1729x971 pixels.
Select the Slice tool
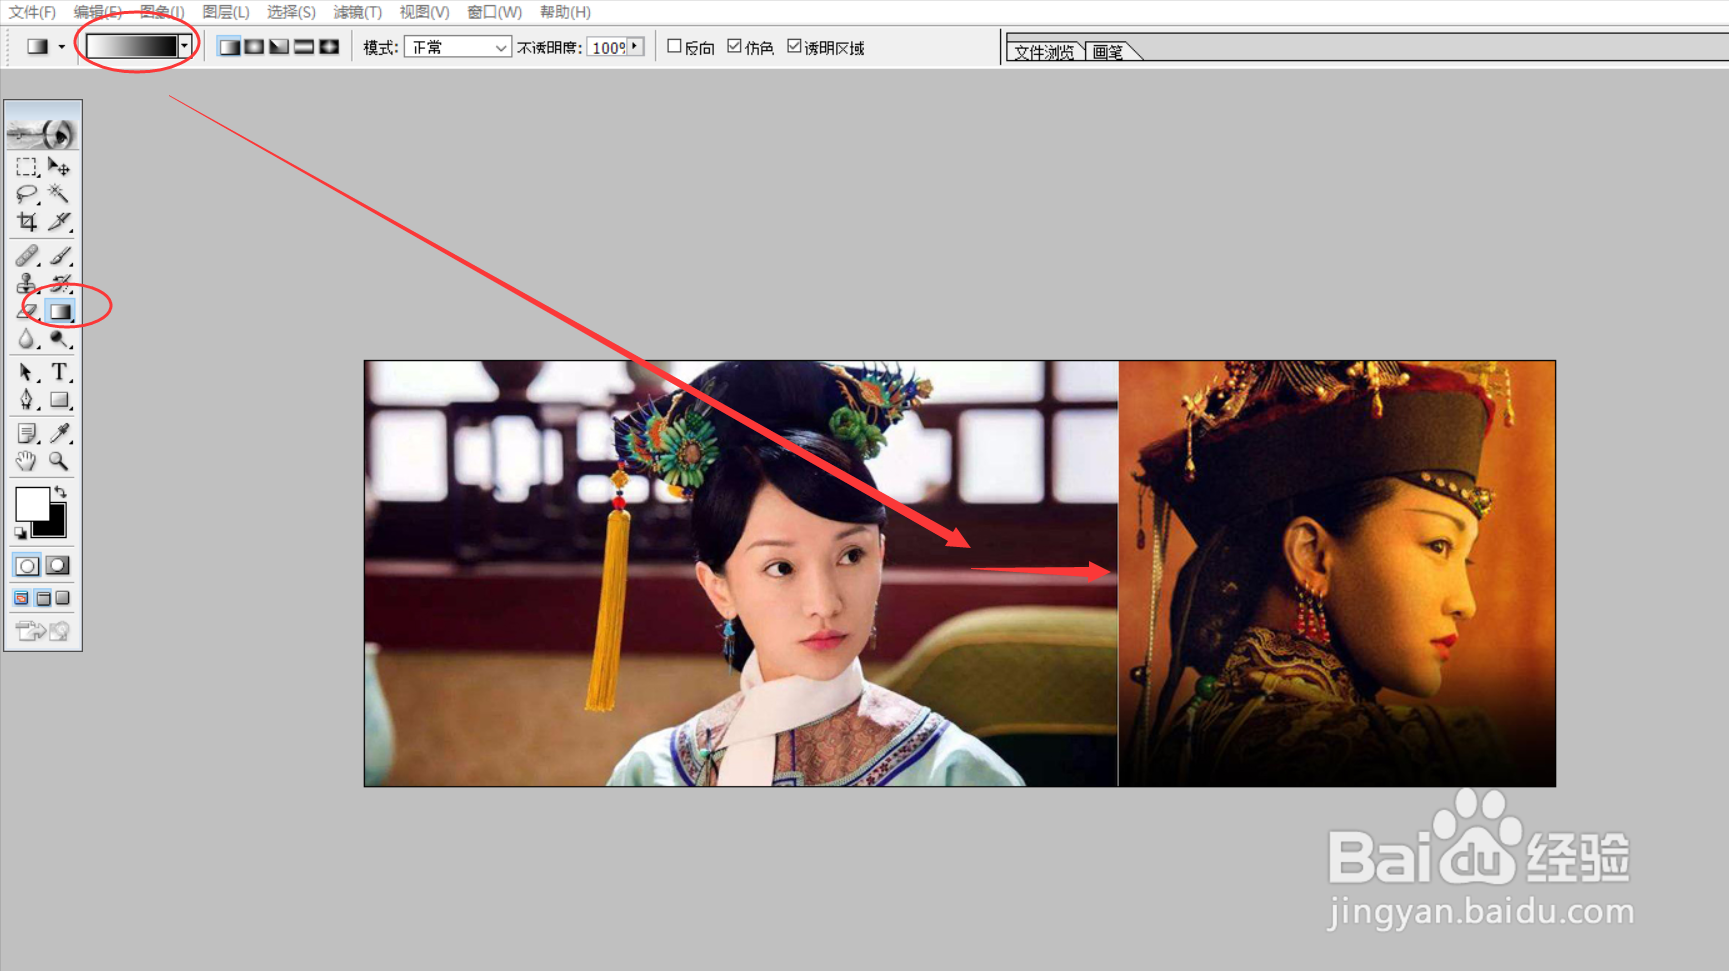[x=59, y=221]
